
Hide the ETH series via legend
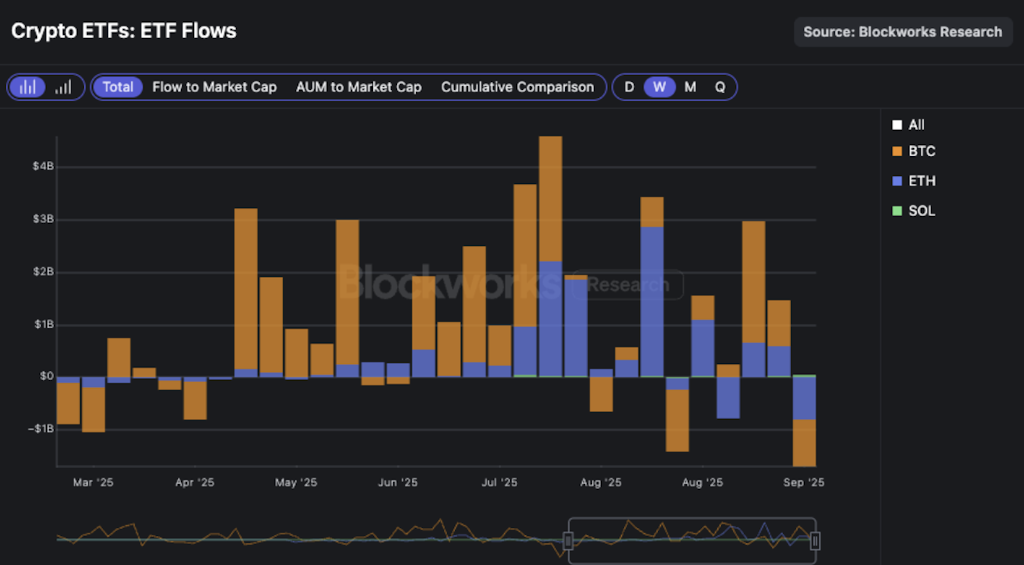(921, 181)
